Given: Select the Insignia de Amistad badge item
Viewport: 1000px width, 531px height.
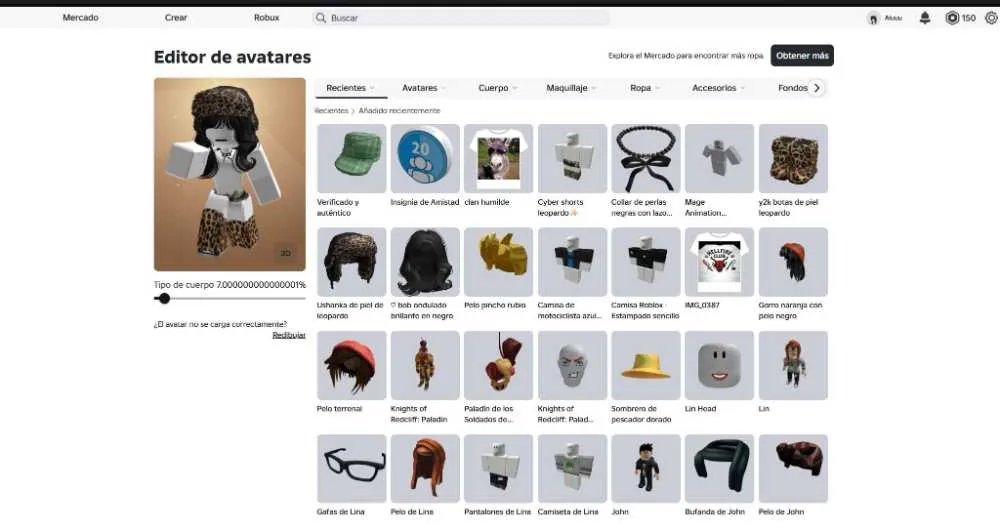Looking at the screenshot, I should pyautogui.click(x=425, y=159).
